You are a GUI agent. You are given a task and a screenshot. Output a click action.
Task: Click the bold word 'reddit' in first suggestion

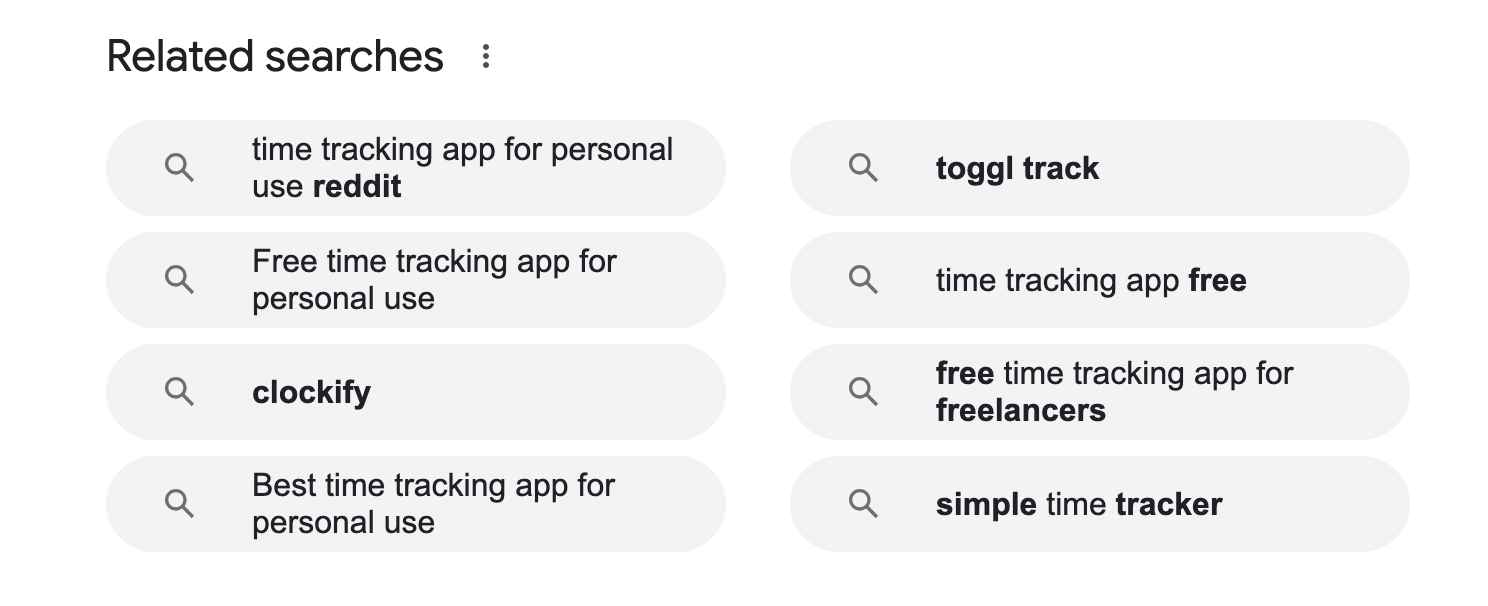[x=357, y=187]
